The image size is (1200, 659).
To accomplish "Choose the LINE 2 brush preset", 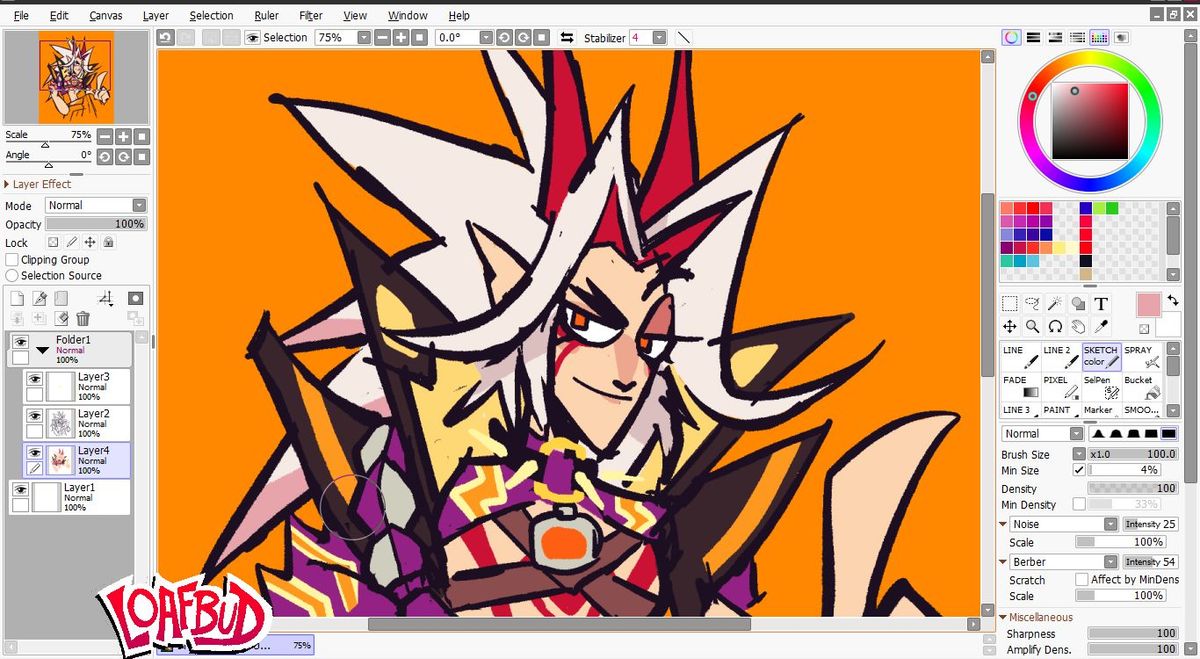I will point(1060,357).
